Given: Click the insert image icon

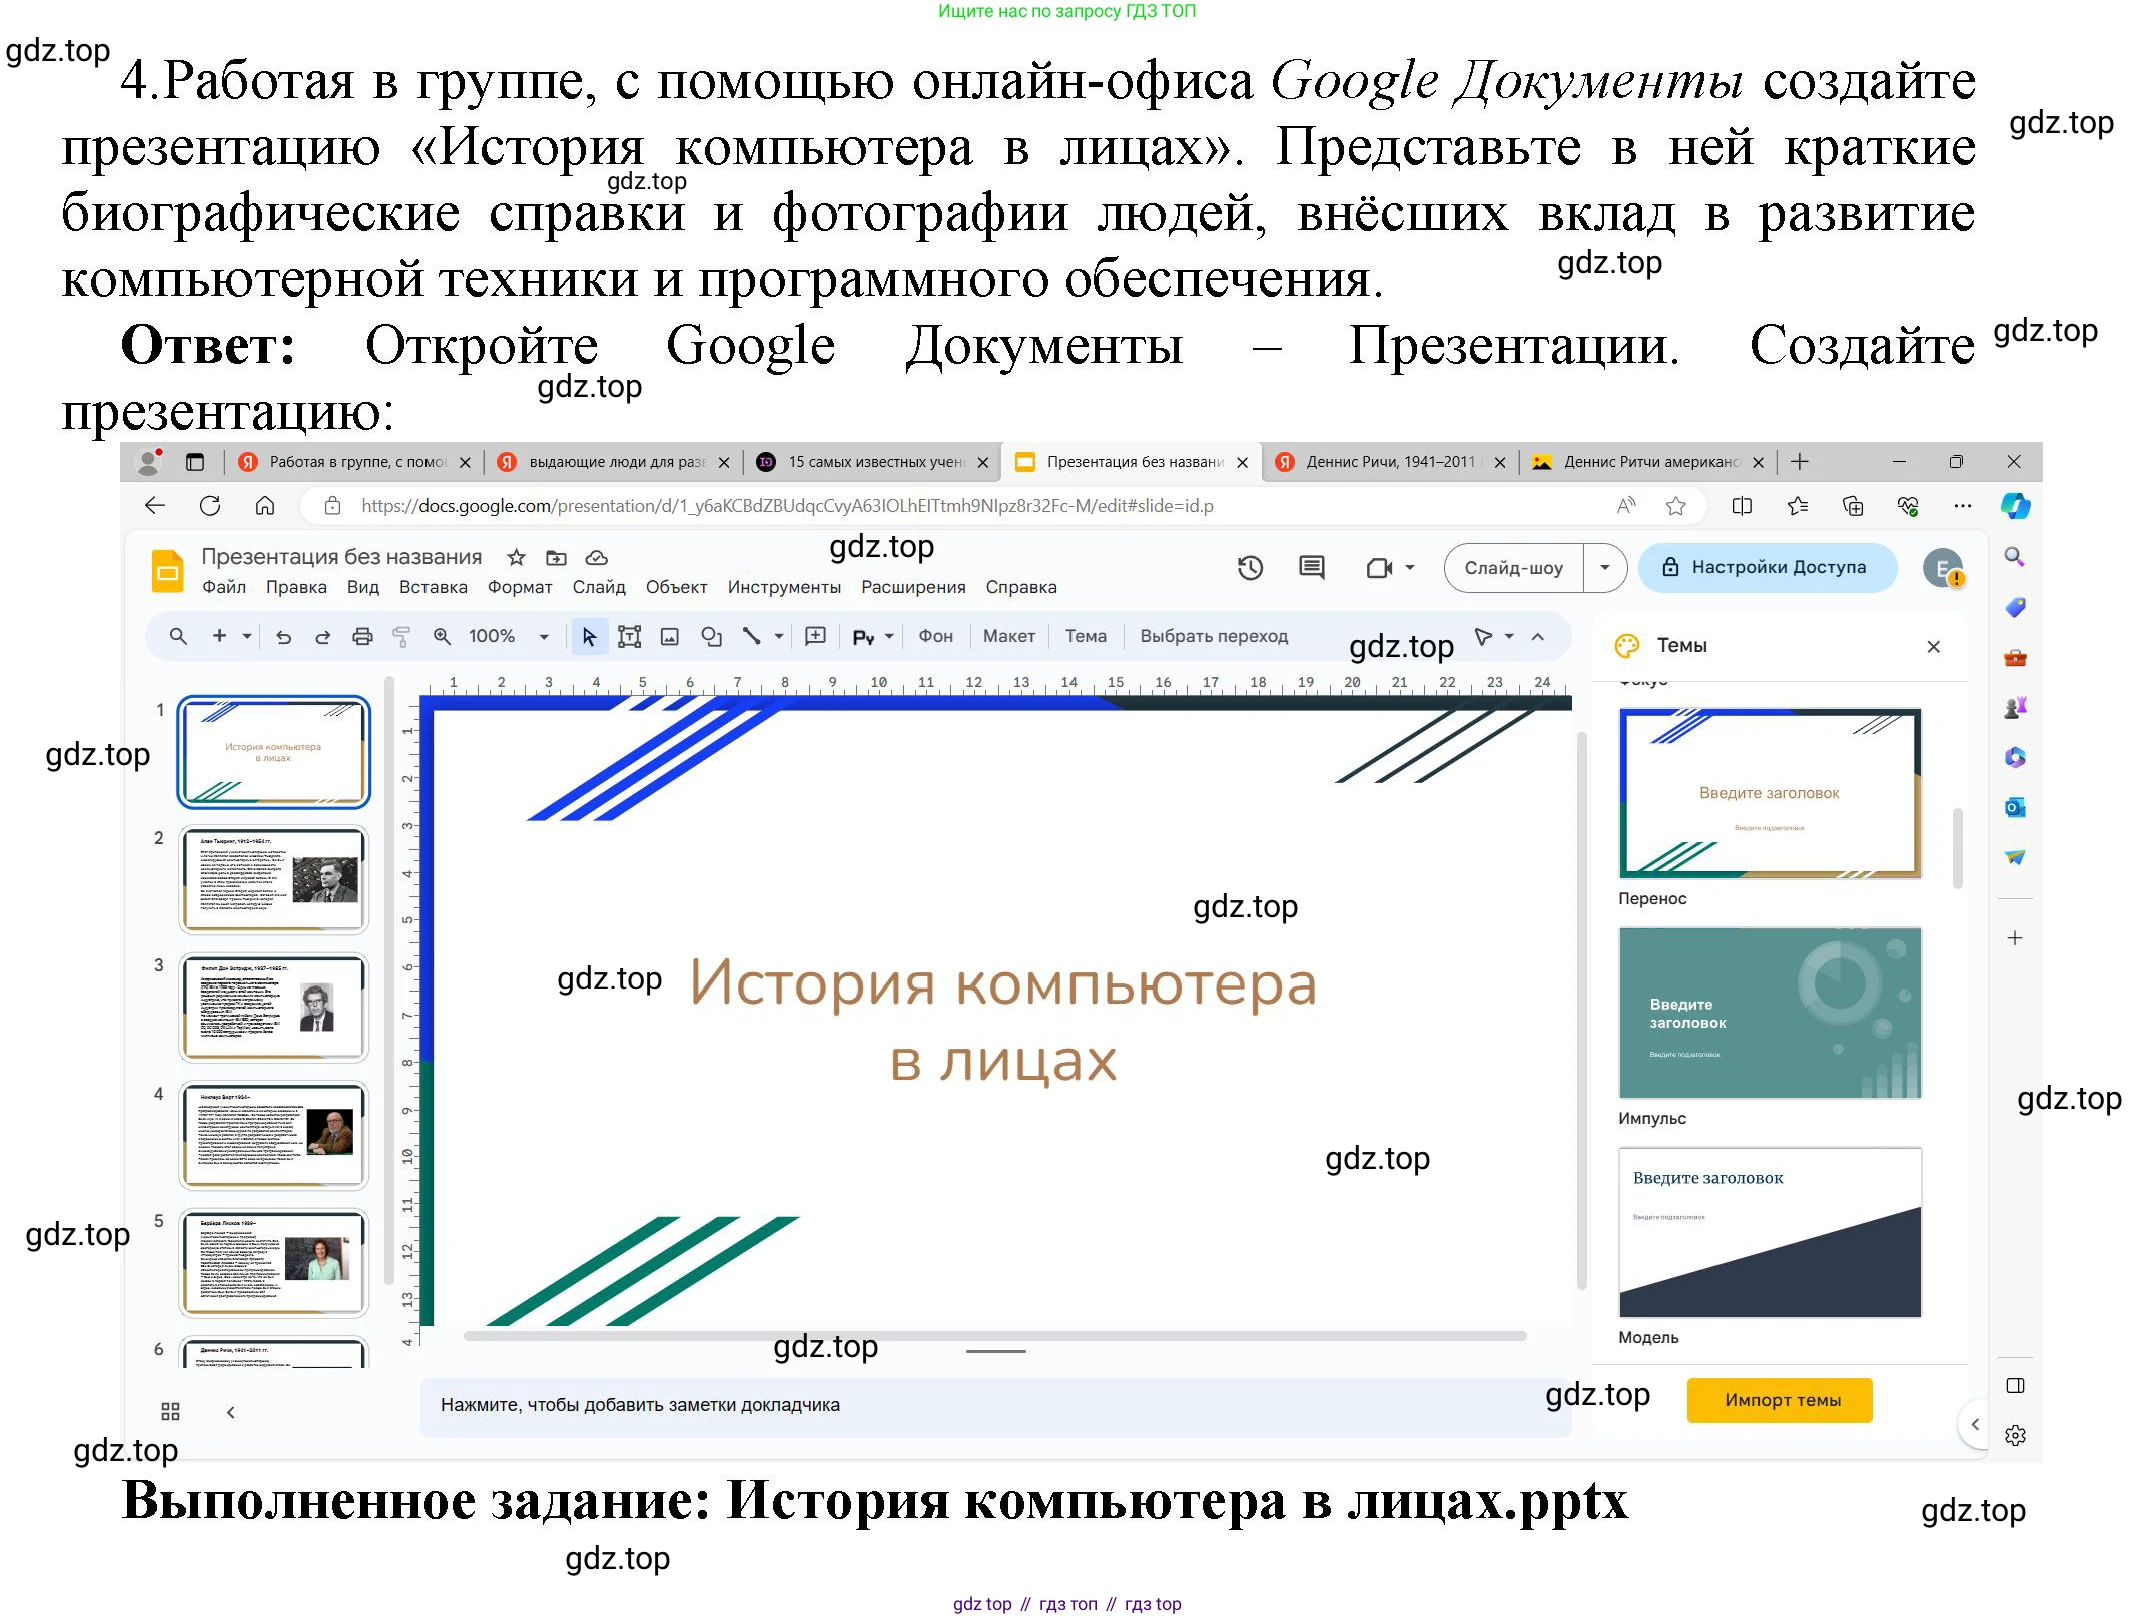Looking at the screenshot, I should pyautogui.click(x=670, y=637).
